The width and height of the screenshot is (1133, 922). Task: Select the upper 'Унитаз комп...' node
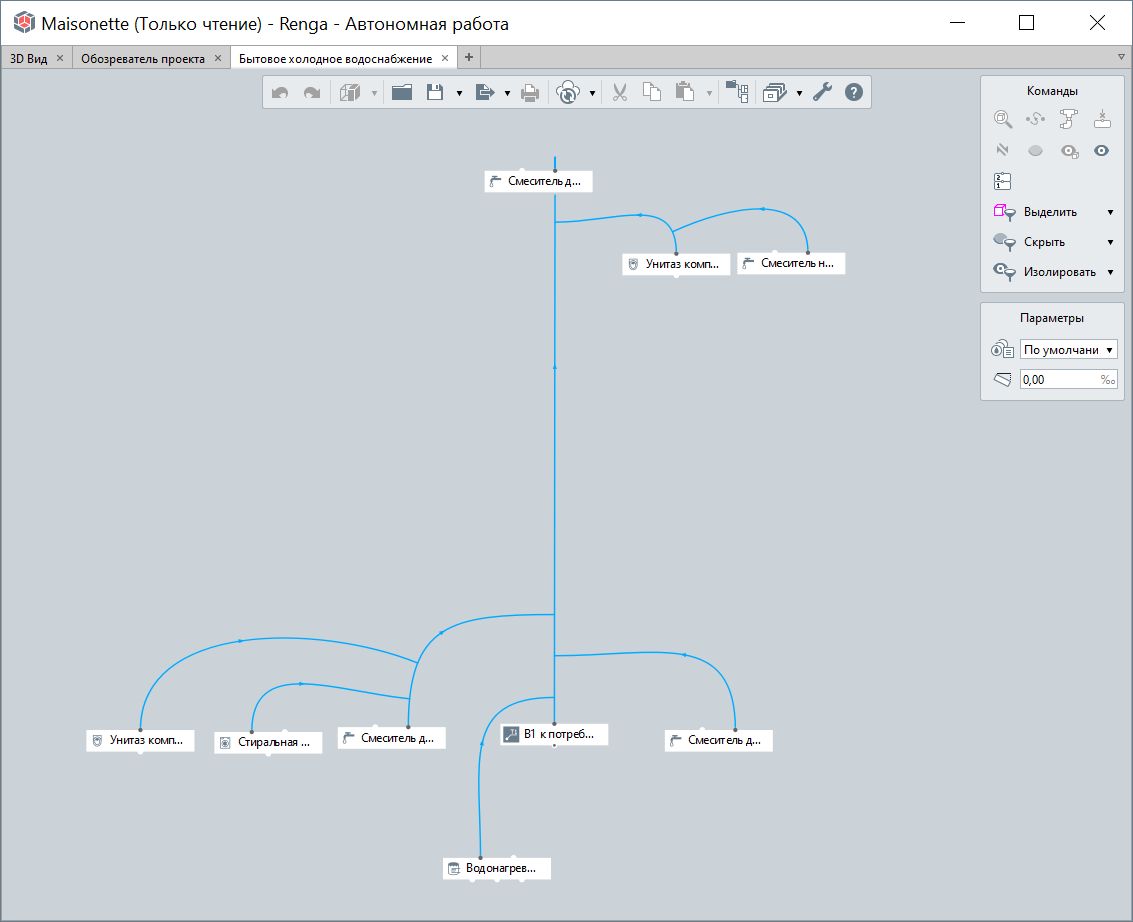pos(676,264)
